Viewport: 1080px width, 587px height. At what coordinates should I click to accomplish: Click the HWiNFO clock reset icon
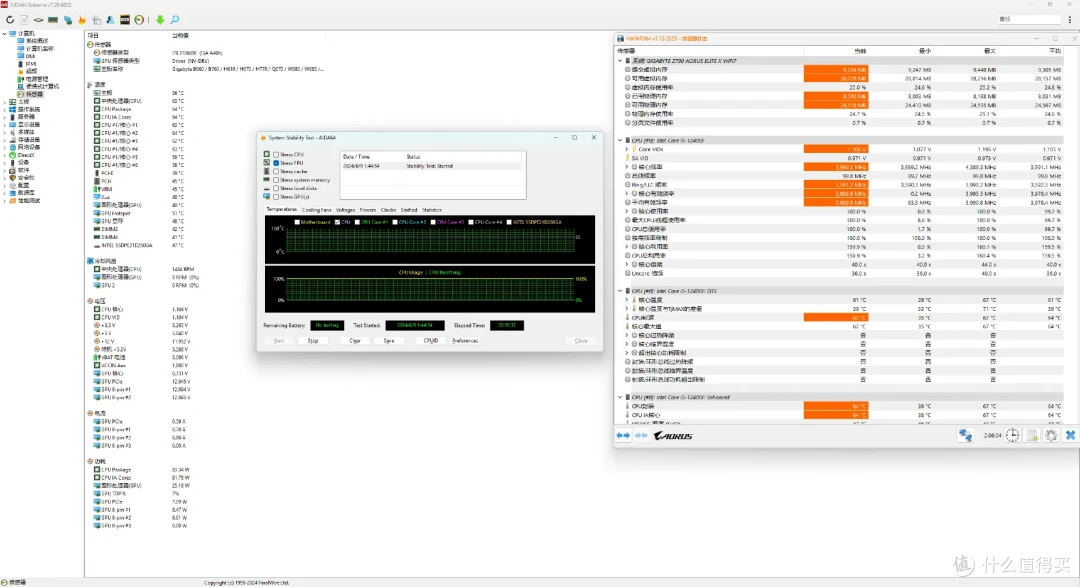pos(1013,435)
